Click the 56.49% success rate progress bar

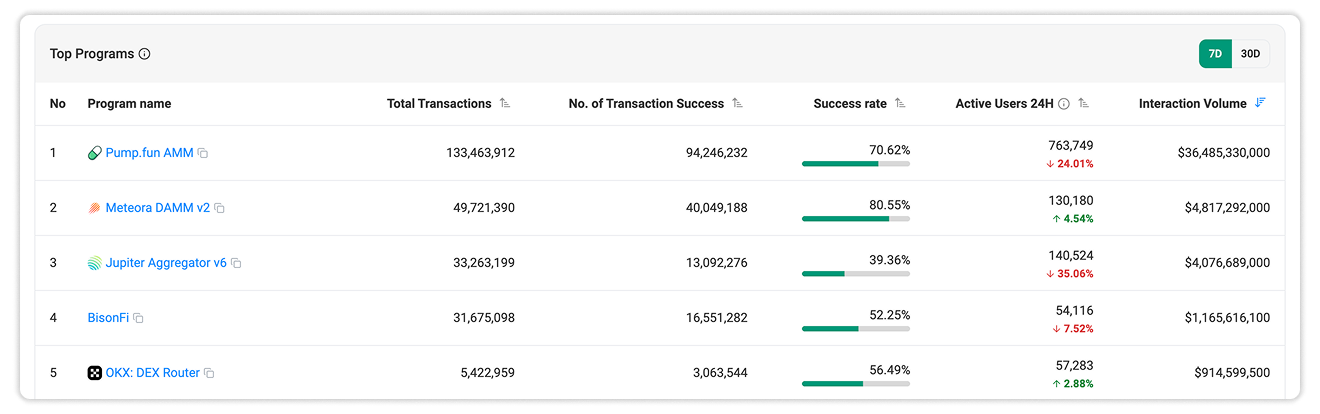pyautogui.click(x=856, y=383)
